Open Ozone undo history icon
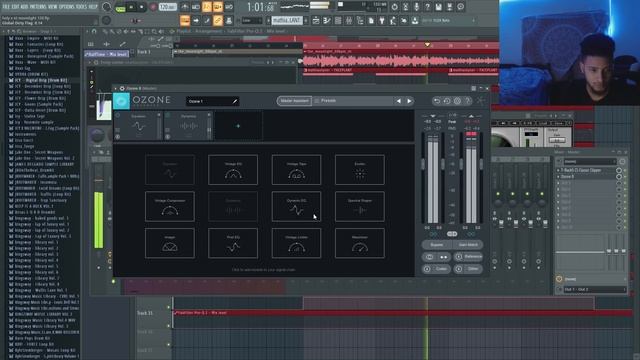This screenshot has height=360, width=640. 447,101
